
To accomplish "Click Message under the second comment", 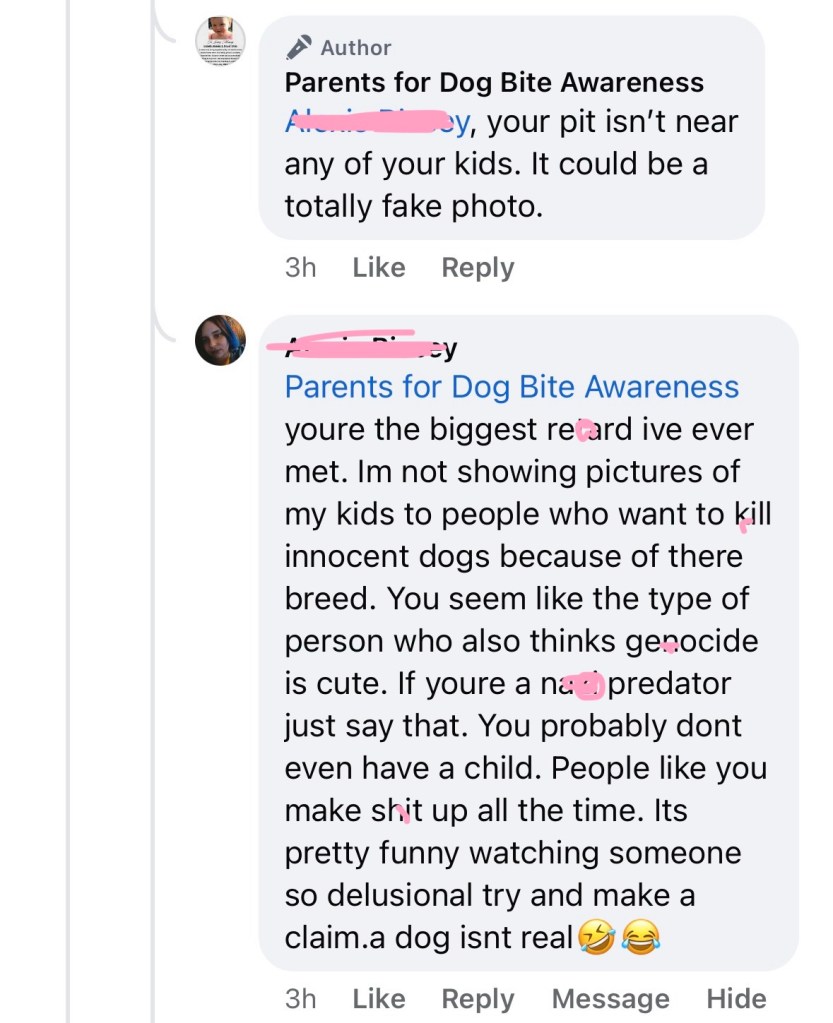I will tap(610, 998).
